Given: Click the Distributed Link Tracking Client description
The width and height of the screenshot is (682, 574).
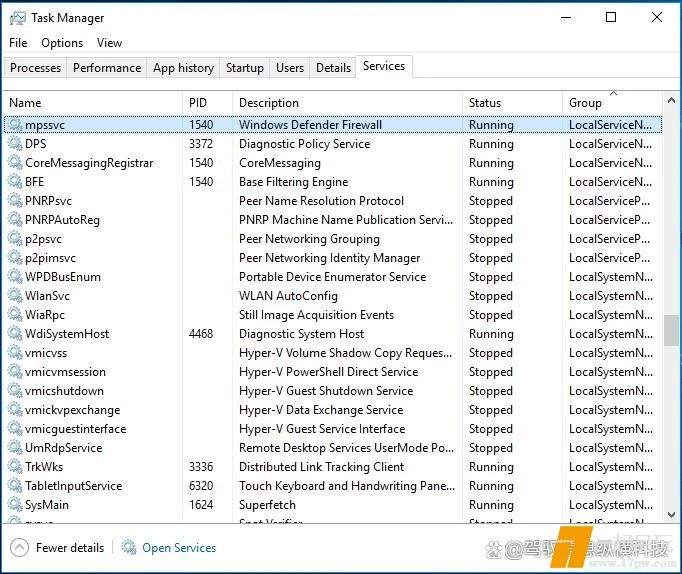Looking at the screenshot, I should coord(321,467).
